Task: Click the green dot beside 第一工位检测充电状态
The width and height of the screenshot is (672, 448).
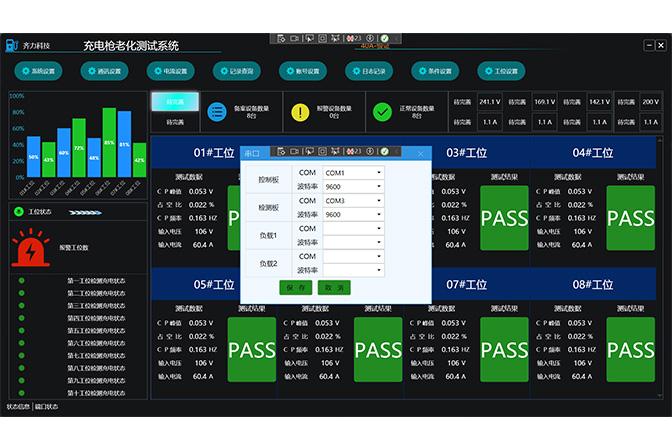Action: click(x=22, y=280)
